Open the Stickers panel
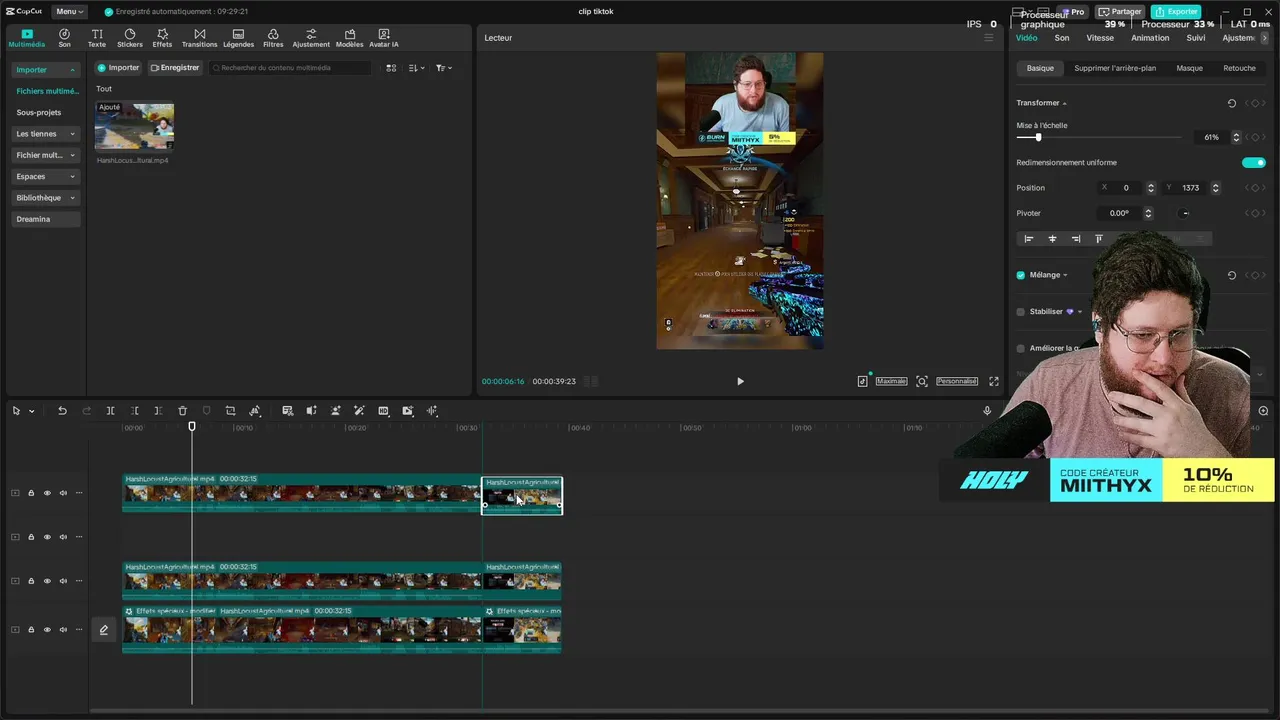Image resolution: width=1280 pixels, height=720 pixels. [x=130, y=38]
